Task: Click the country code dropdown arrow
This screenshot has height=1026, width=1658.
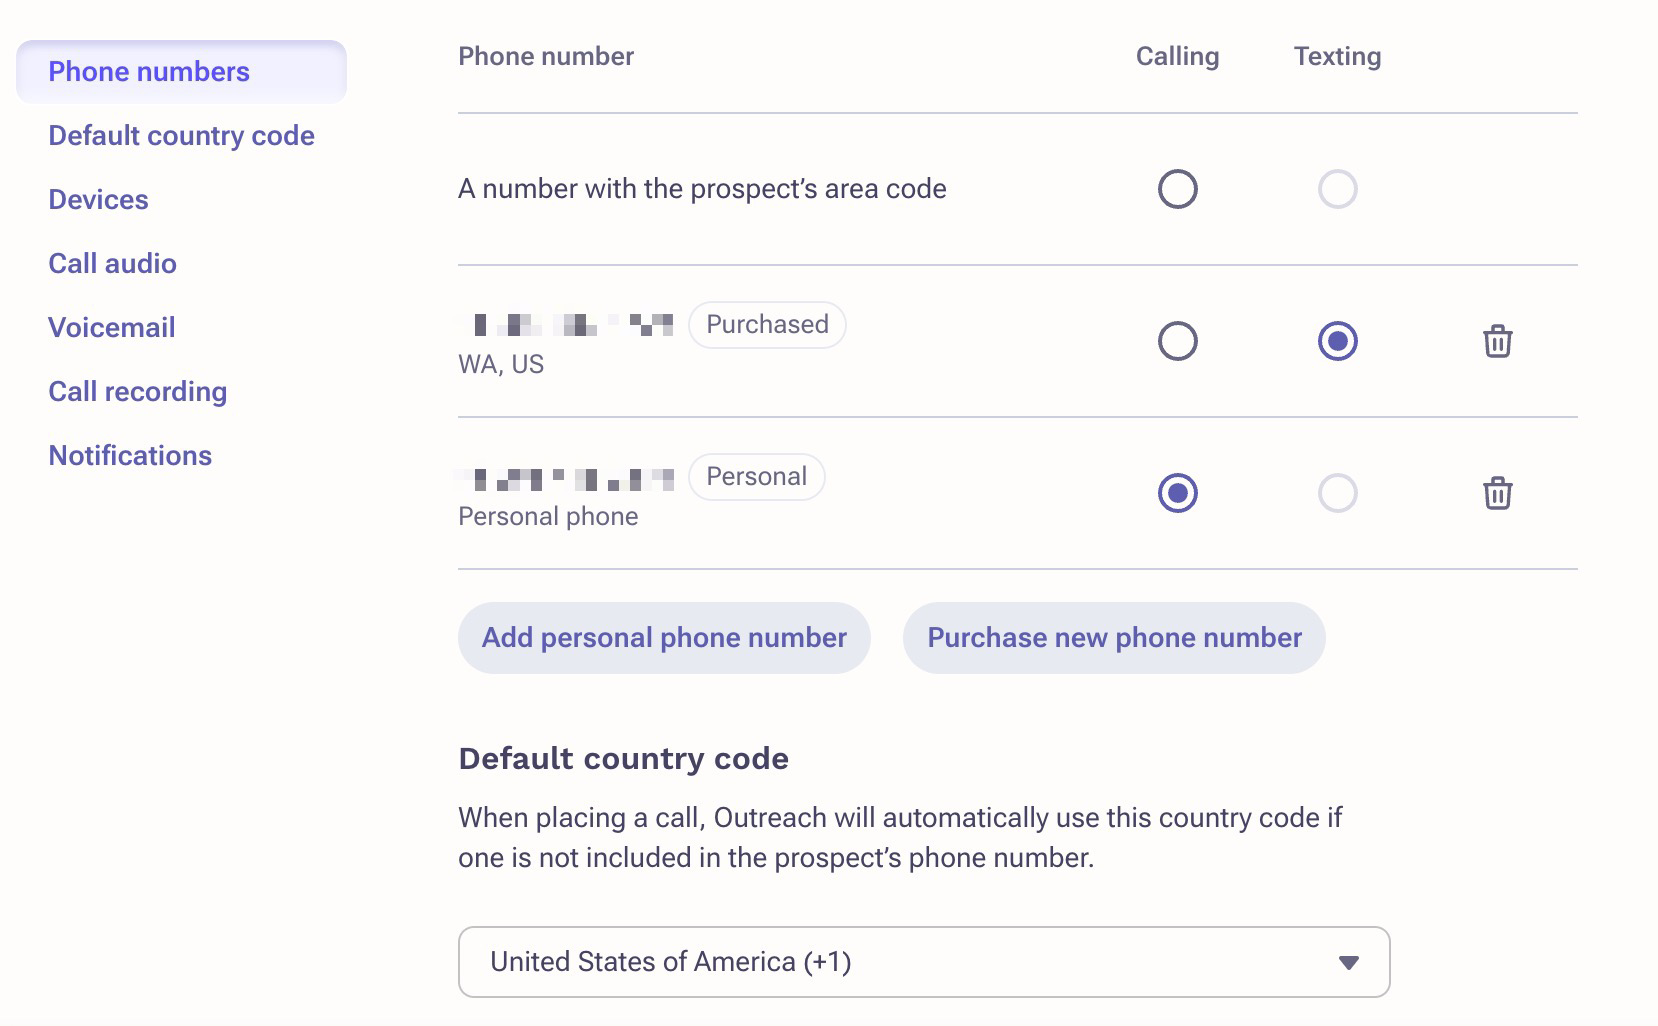Action: click(1348, 963)
